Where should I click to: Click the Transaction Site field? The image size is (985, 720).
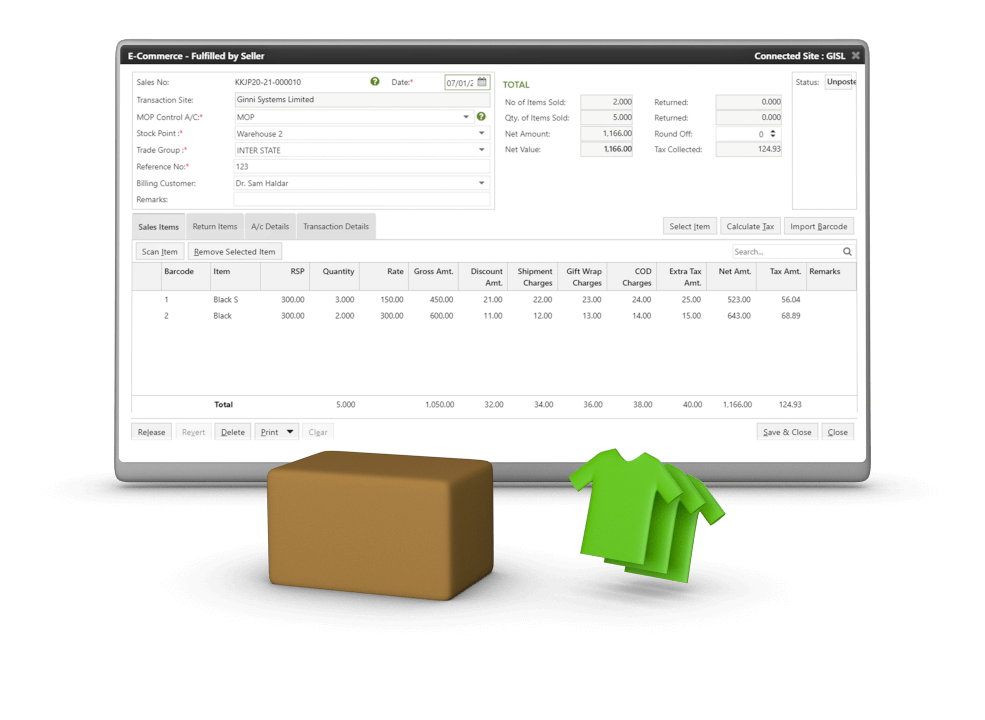(x=362, y=99)
